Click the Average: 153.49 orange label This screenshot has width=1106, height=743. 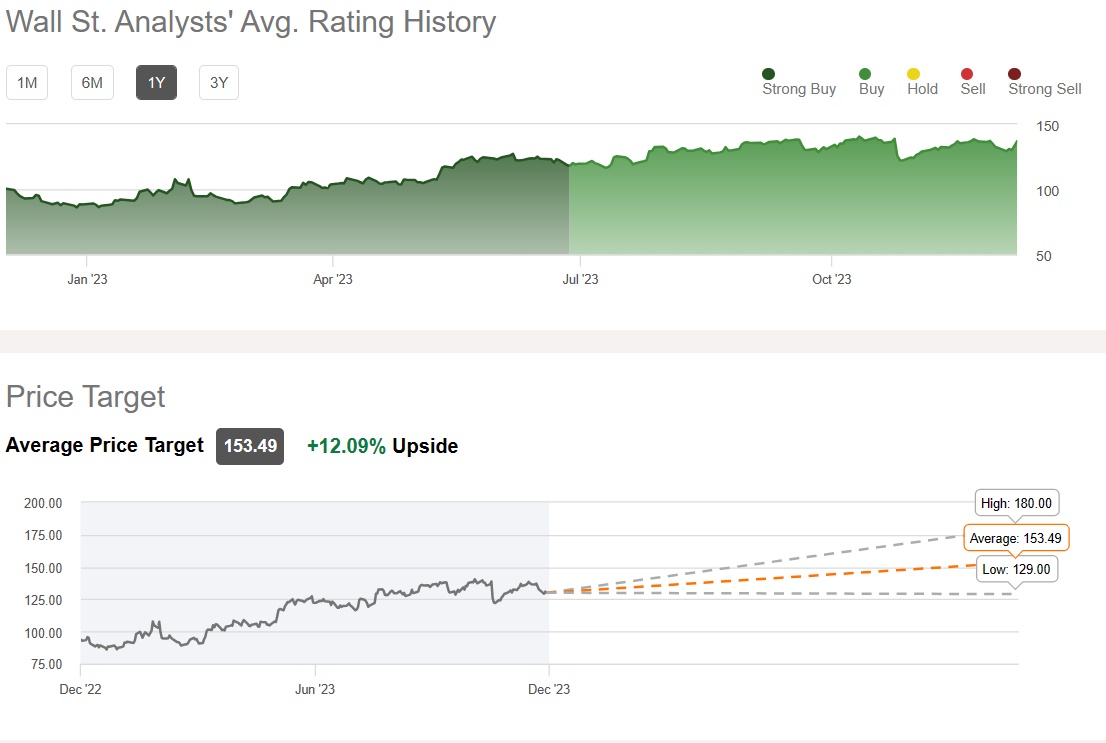pos(1016,538)
